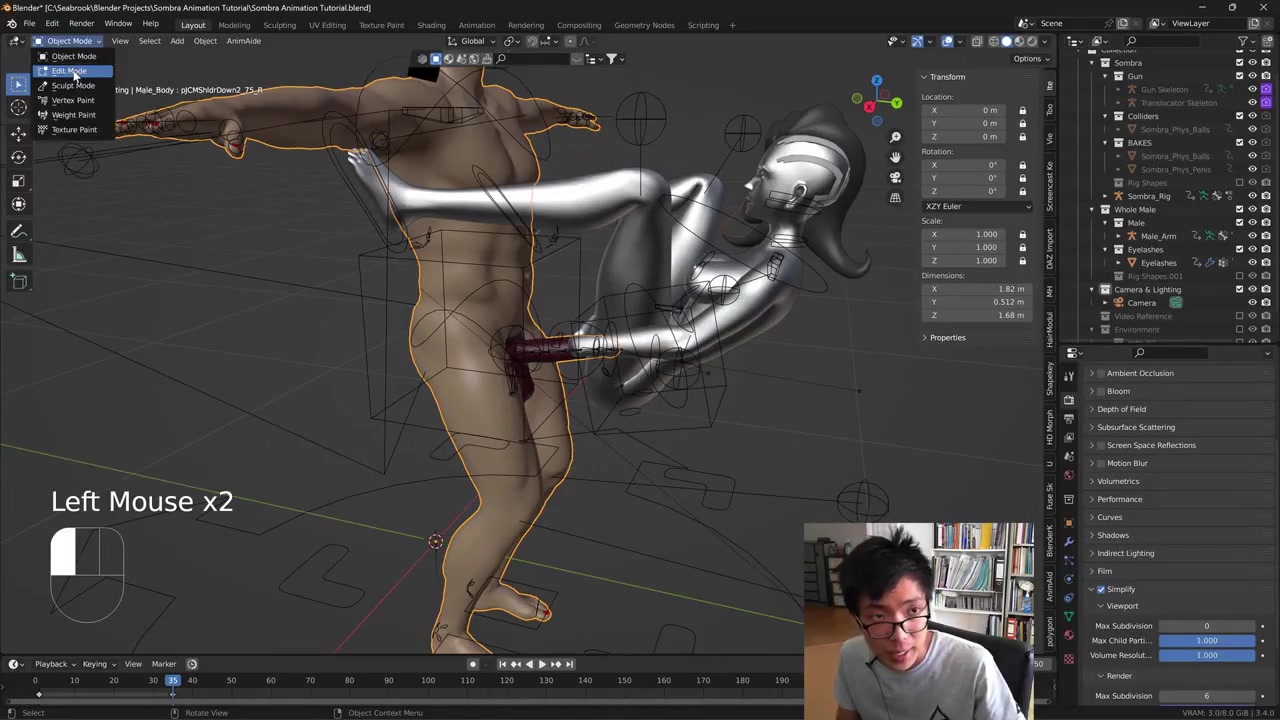Expand the Subsurface Scattering panel

pyautogui.click(x=1135, y=427)
